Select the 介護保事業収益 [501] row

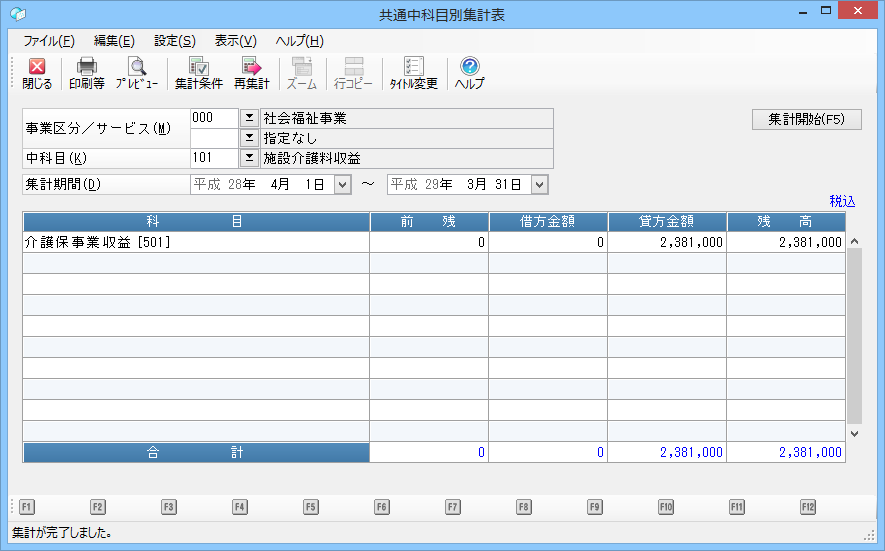tap(196, 242)
